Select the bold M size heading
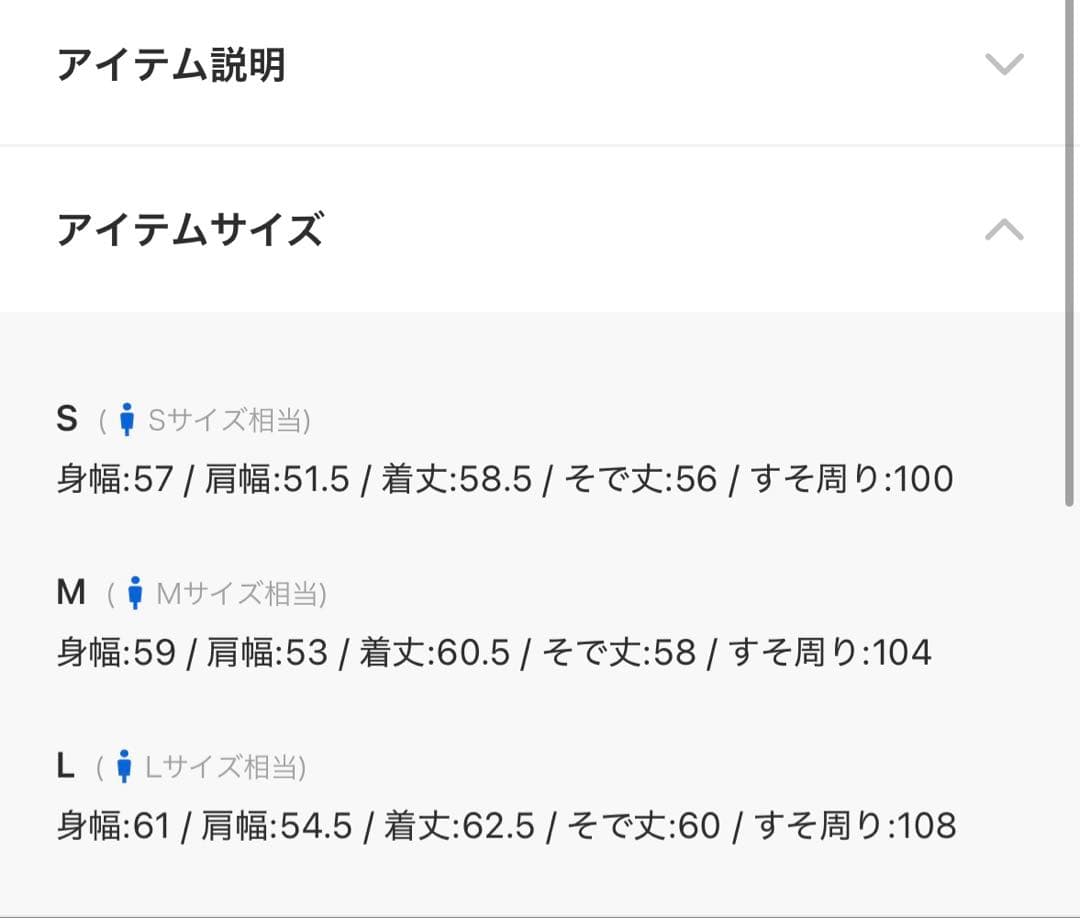 point(71,593)
